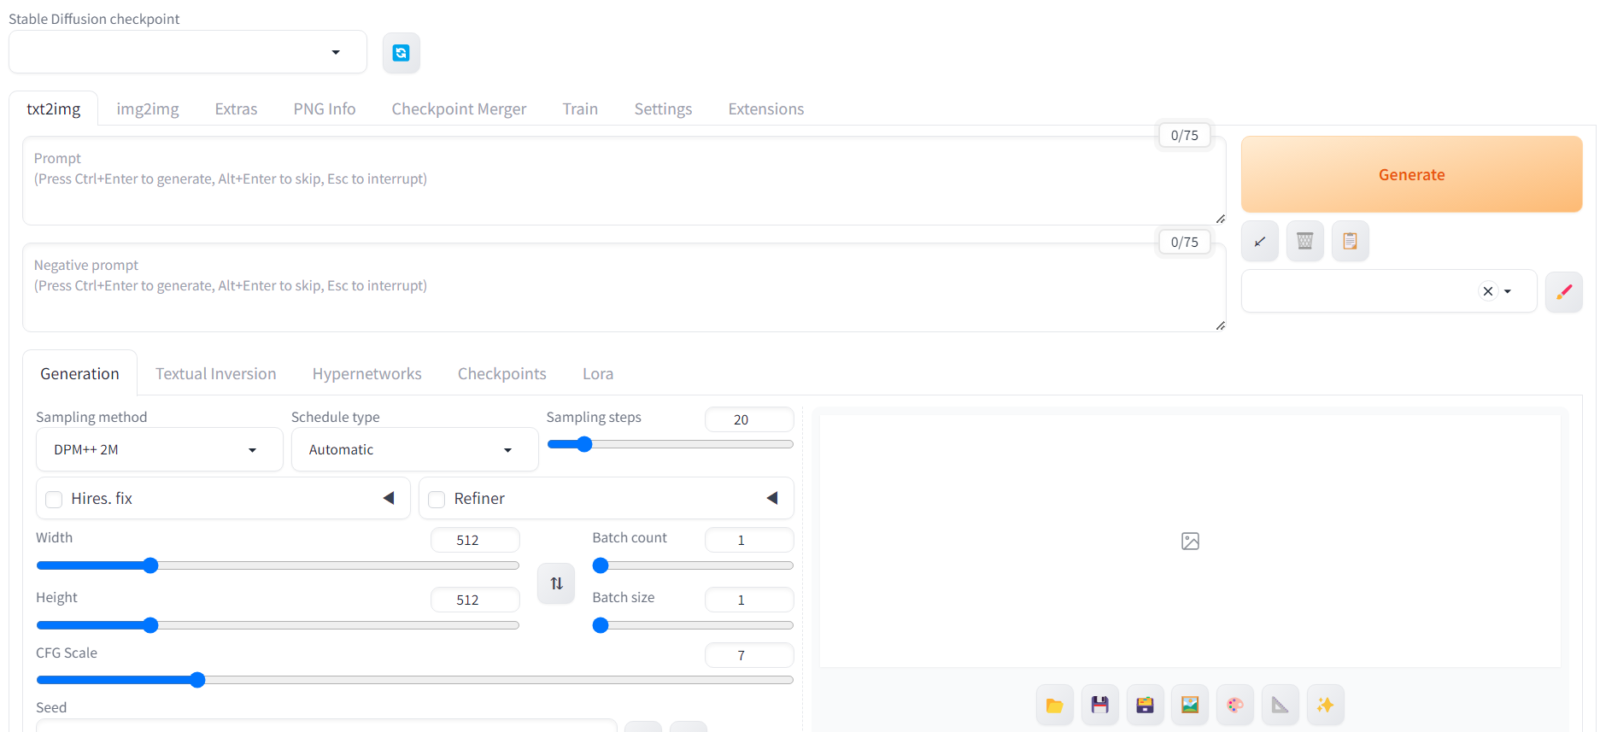
Task: Click the Height value field showing 512
Action: [475, 600]
